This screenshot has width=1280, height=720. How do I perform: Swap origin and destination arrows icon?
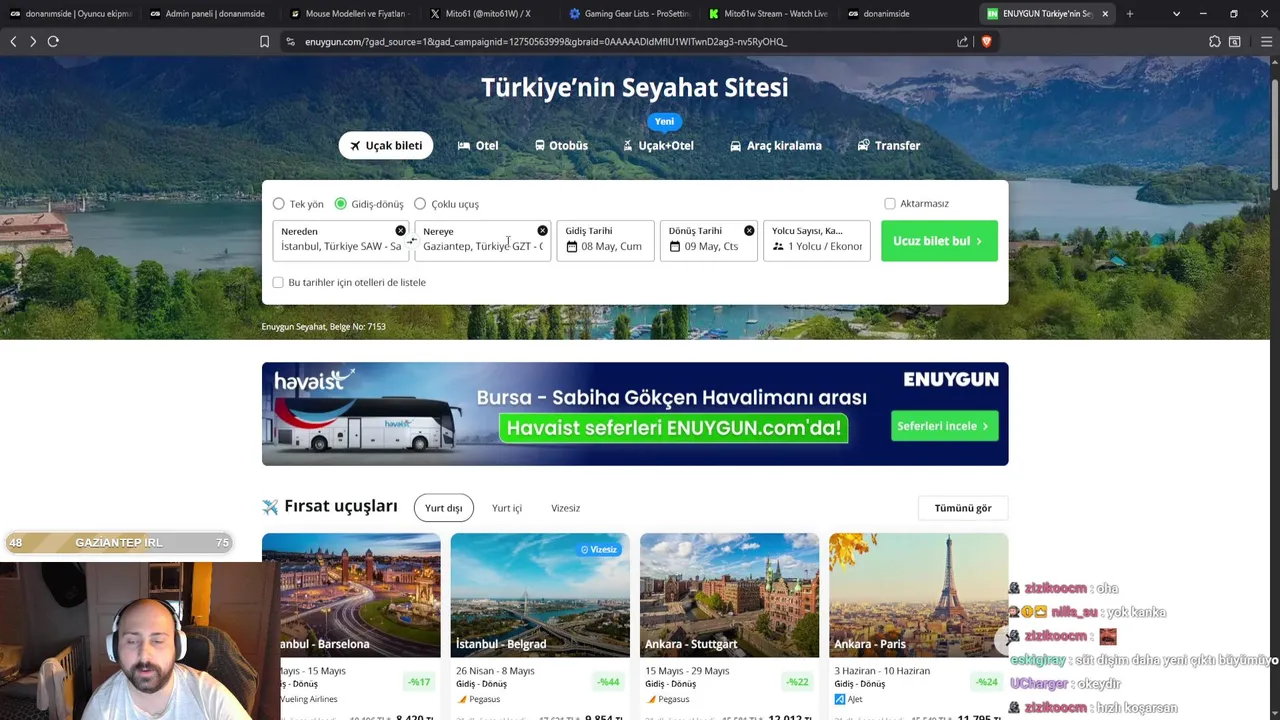[x=411, y=241]
